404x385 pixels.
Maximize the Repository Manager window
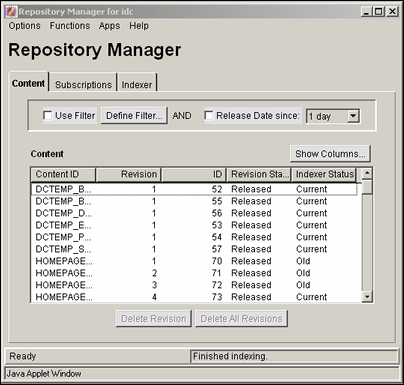(x=379, y=12)
